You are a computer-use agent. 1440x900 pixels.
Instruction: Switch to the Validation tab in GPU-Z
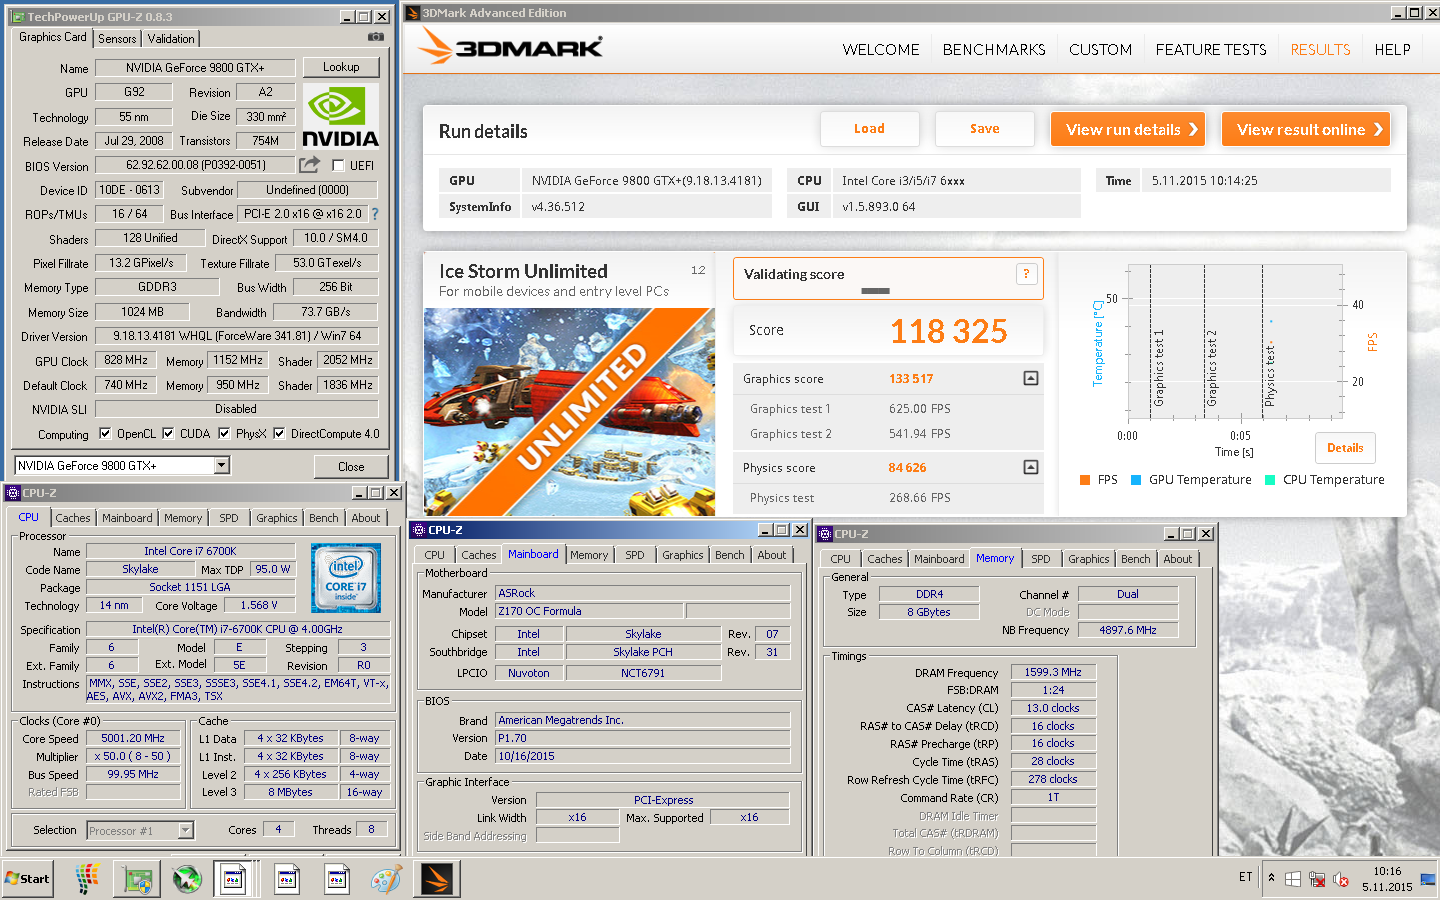coord(171,39)
